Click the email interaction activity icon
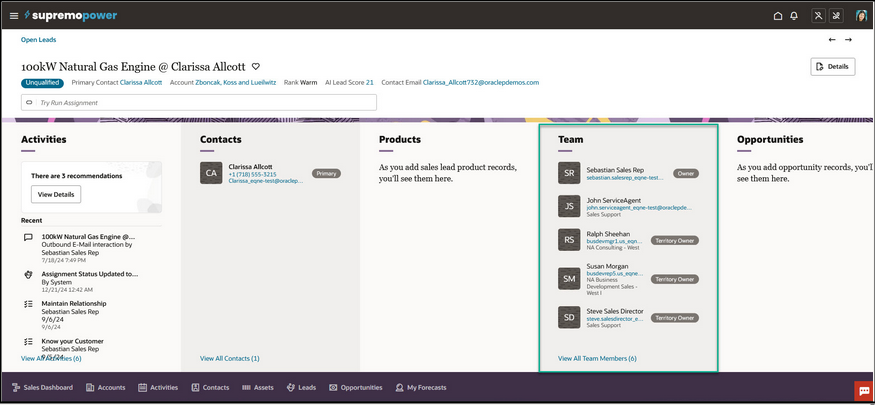Viewport: 875px width, 405px height. [28, 237]
